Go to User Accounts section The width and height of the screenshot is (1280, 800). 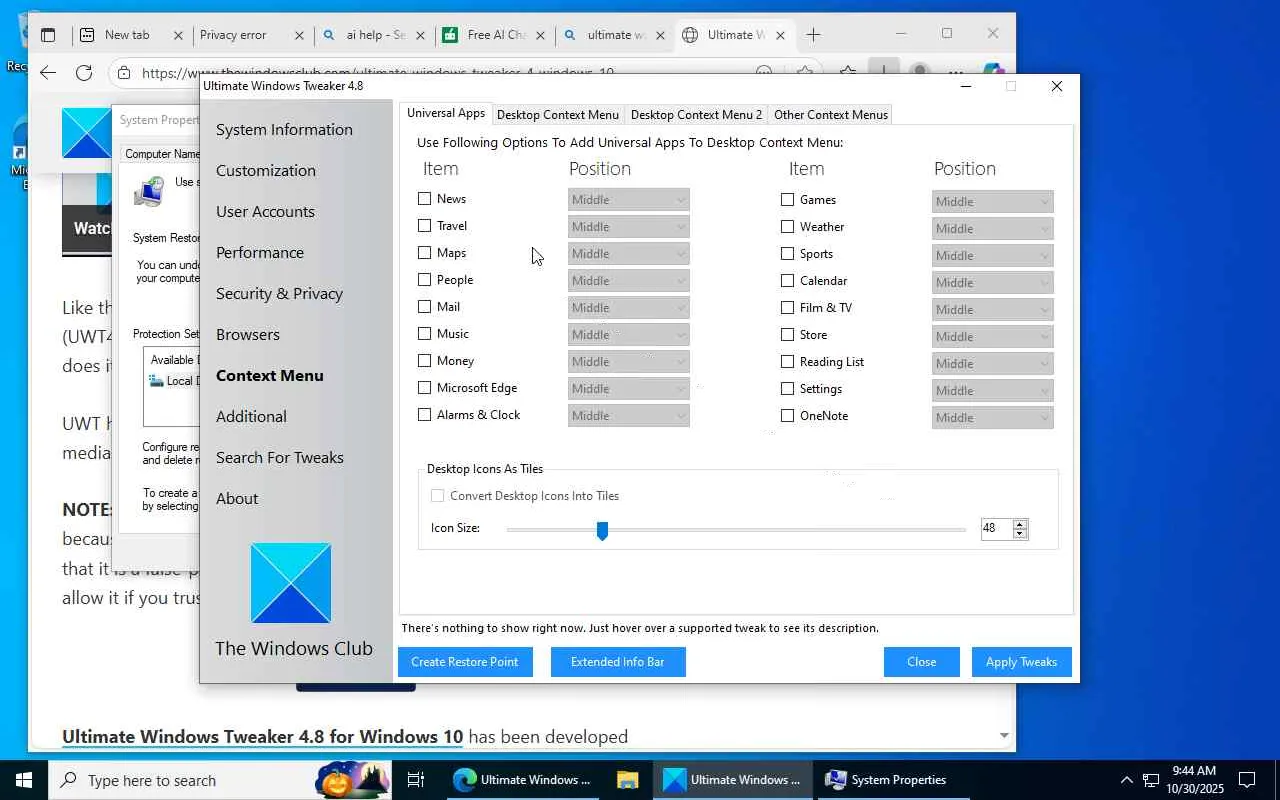click(265, 212)
